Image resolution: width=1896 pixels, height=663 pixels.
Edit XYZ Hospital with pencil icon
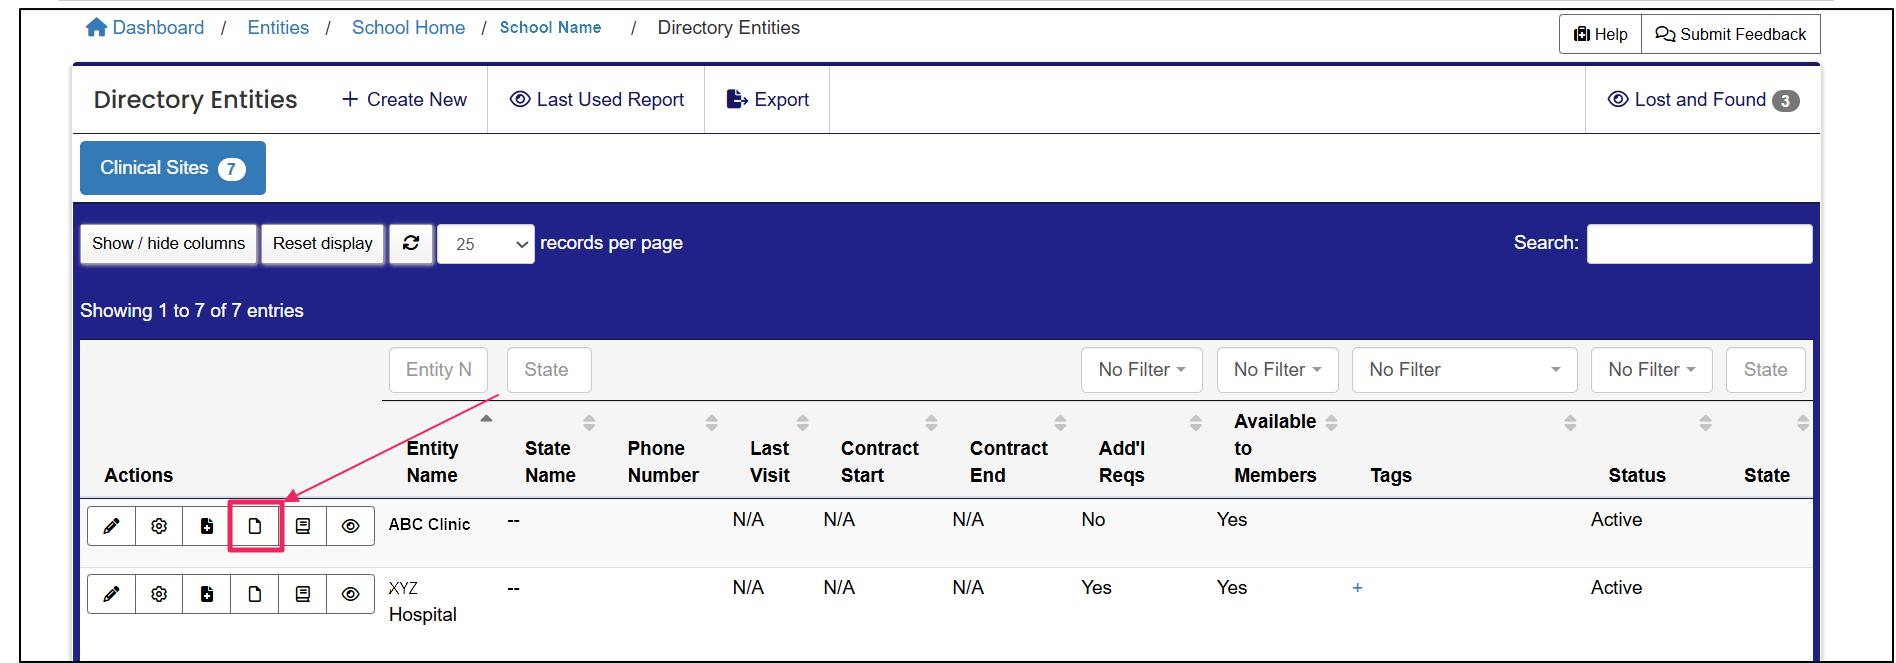111,594
